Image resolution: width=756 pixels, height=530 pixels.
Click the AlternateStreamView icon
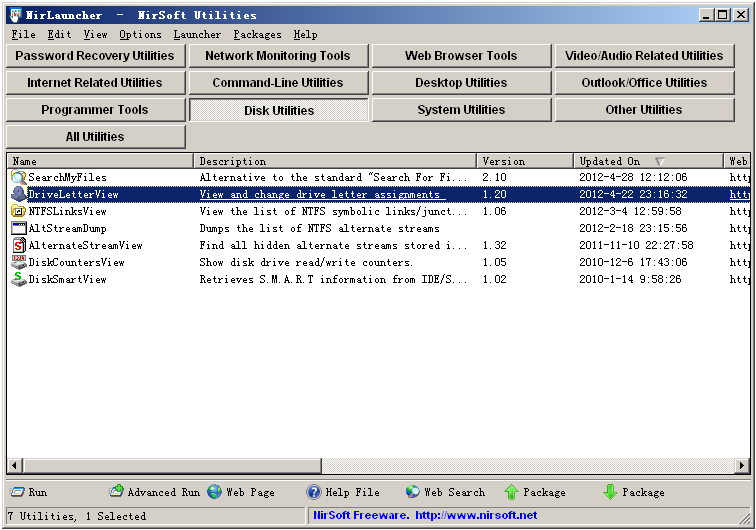click(19, 245)
